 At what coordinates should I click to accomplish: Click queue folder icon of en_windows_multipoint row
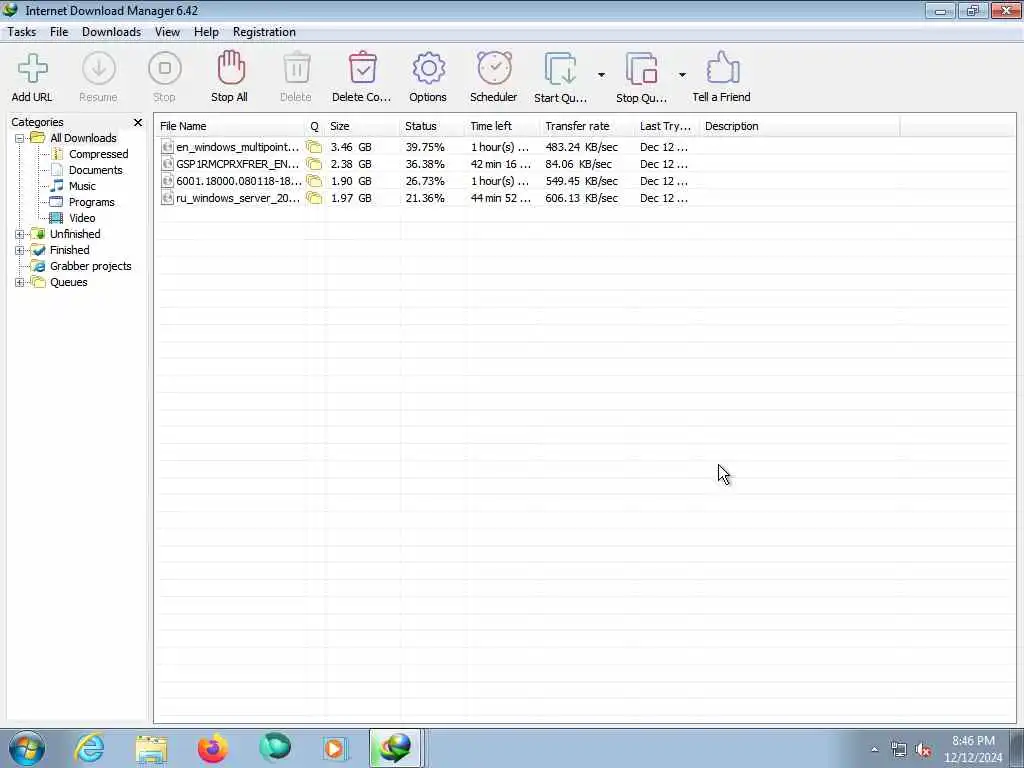tap(314, 147)
